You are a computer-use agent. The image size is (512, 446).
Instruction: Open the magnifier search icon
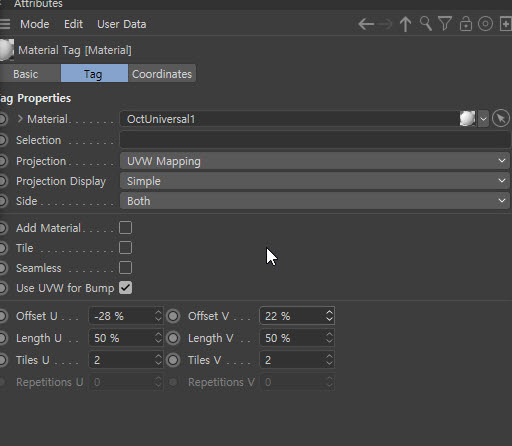pos(426,24)
